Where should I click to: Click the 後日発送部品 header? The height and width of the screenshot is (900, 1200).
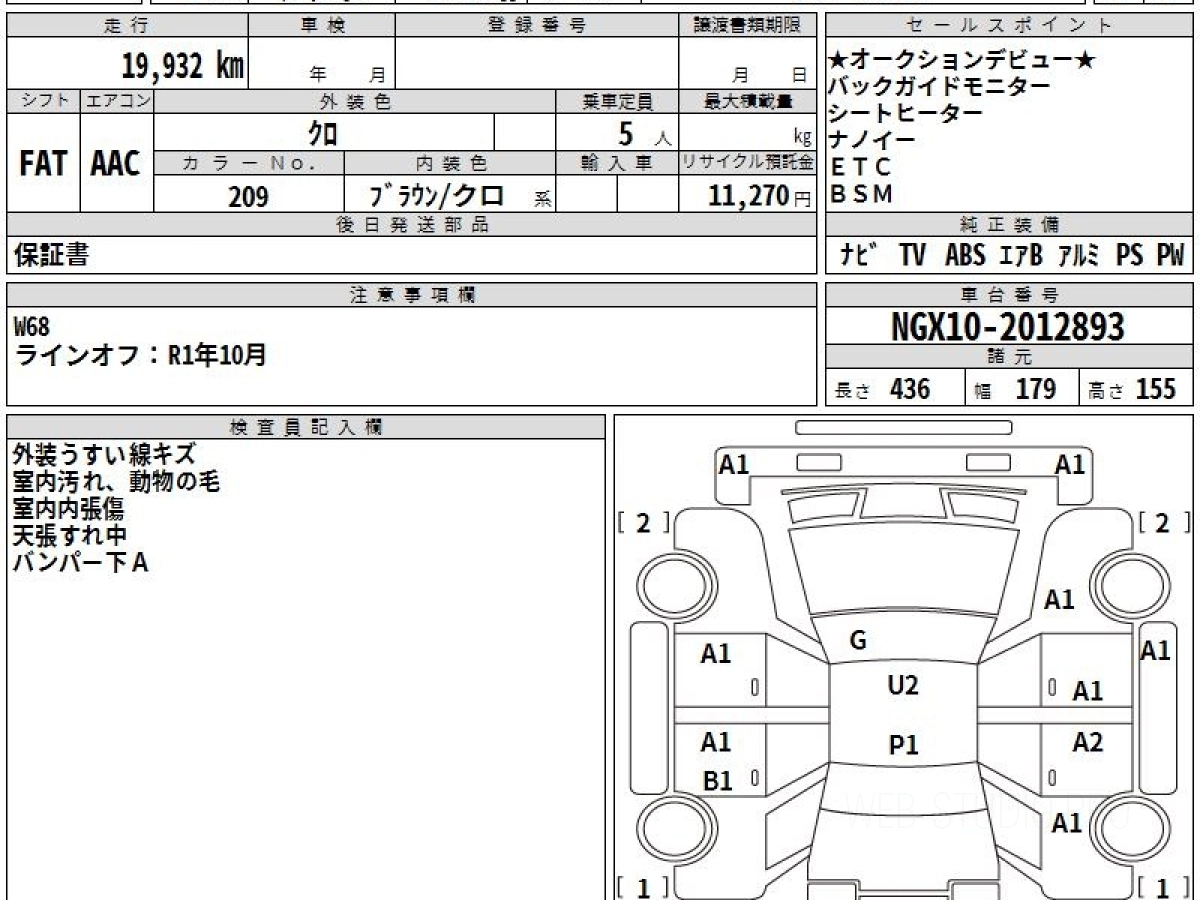pyautogui.click(x=412, y=225)
